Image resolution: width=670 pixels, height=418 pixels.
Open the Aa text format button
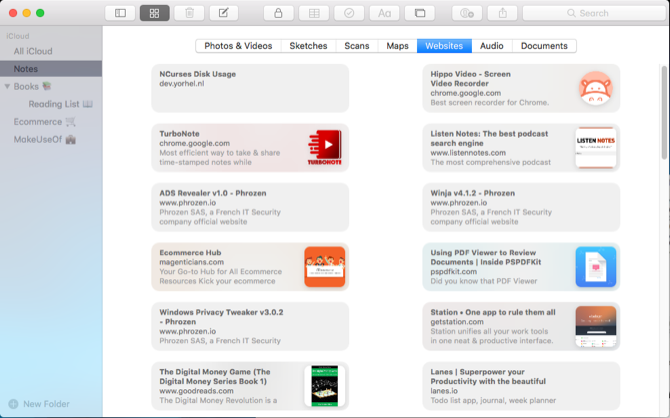coord(384,13)
